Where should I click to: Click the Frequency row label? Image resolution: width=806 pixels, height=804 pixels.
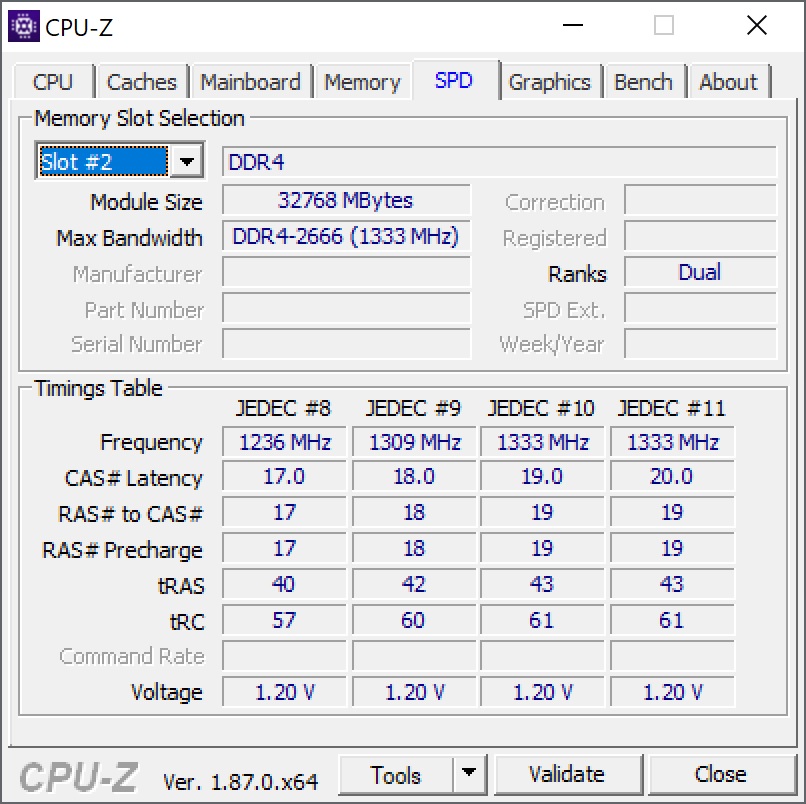pyautogui.click(x=152, y=443)
